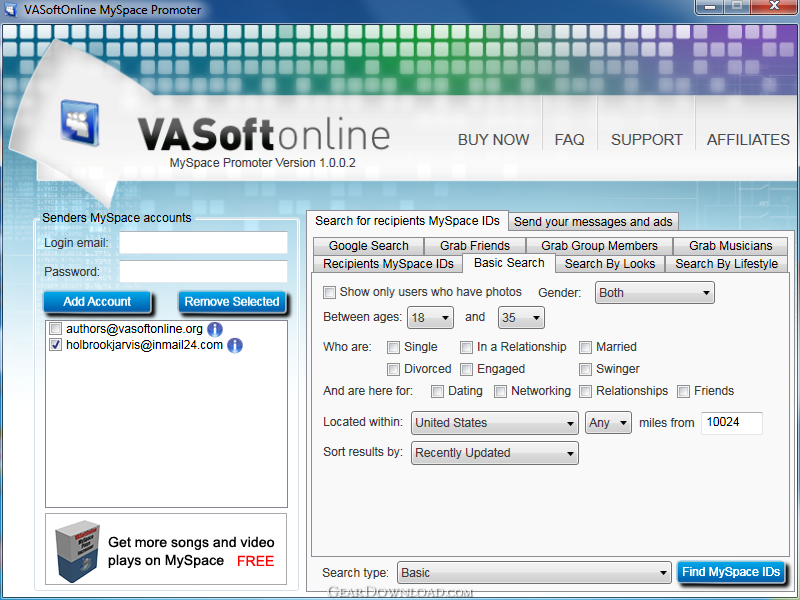Screen dimensions: 800x600
Task: Tick the Relationships purpose checkbox
Action: tap(585, 391)
